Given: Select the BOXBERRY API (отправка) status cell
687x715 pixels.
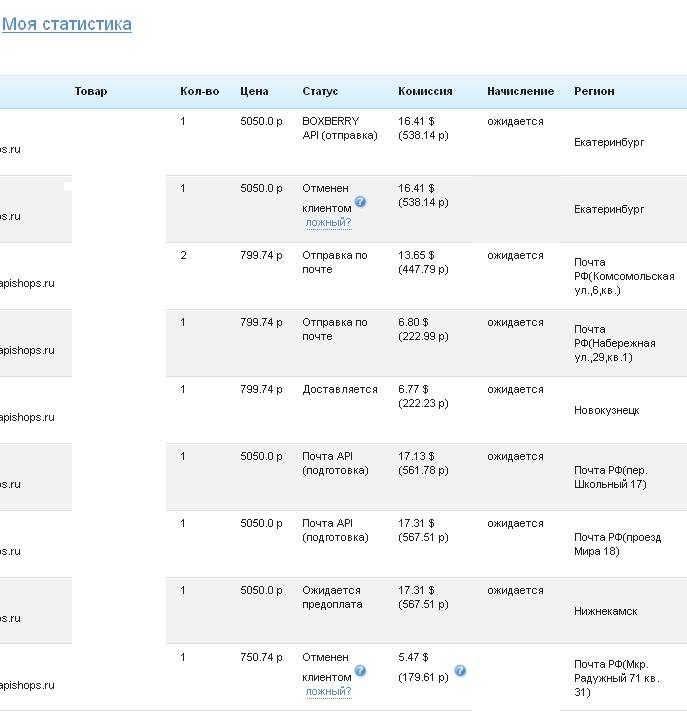Looking at the screenshot, I should tap(340, 128).
